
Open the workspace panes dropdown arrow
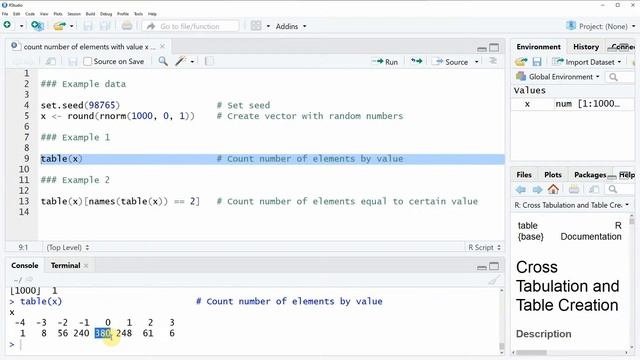point(268,26)
